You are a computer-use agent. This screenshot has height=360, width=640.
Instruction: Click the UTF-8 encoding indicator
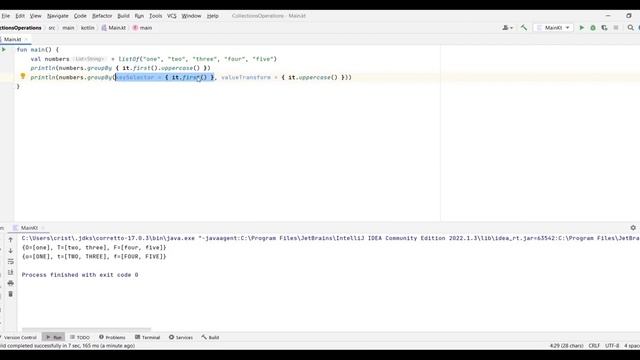[612, 346]
